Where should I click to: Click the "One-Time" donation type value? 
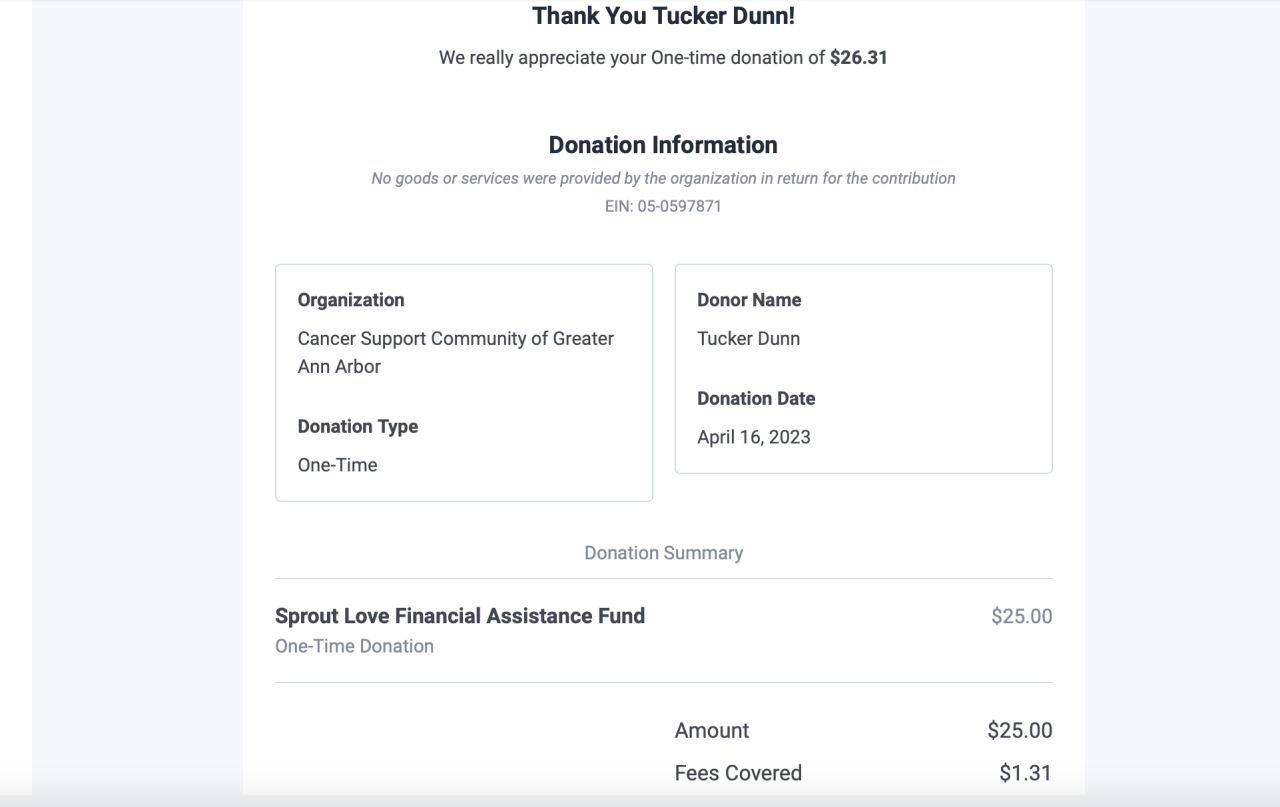click(x=338, y=465)
